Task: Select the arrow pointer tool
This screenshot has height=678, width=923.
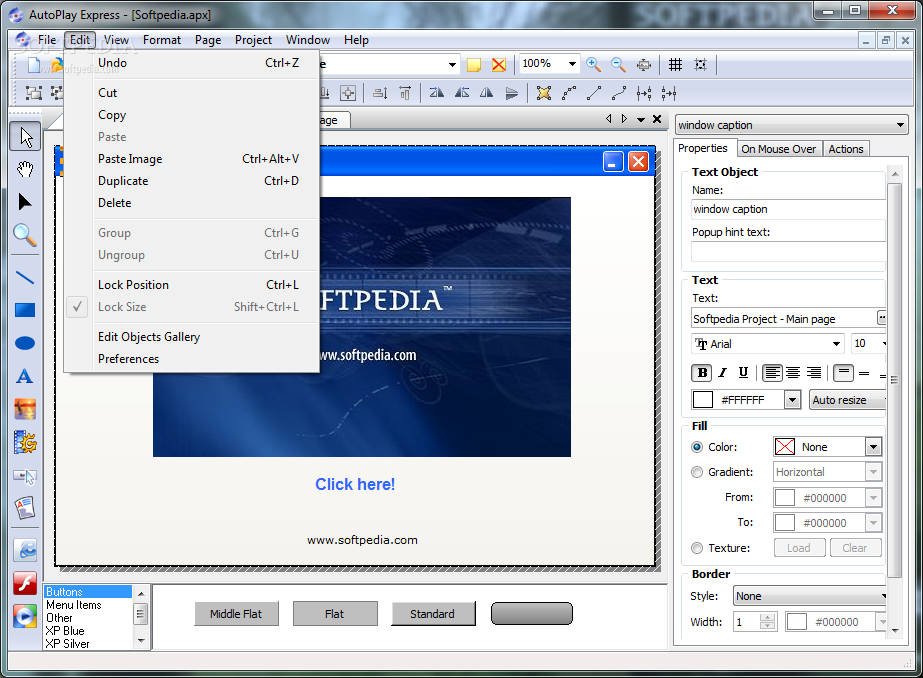Action: click(x=25, y=137)
